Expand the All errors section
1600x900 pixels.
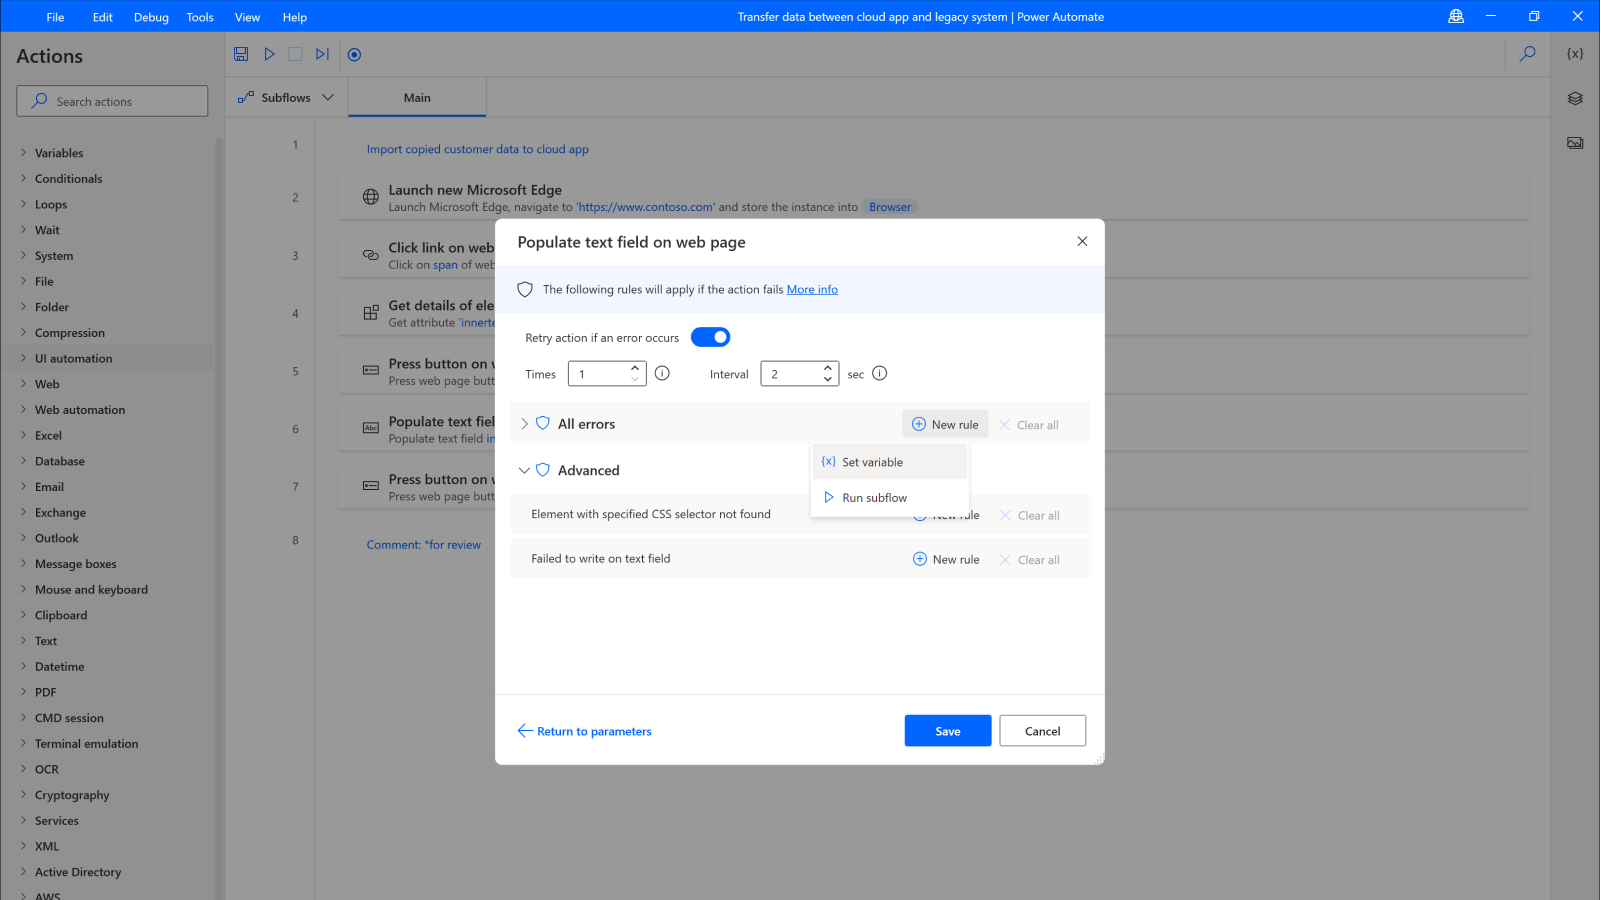[x=524, y=424]
